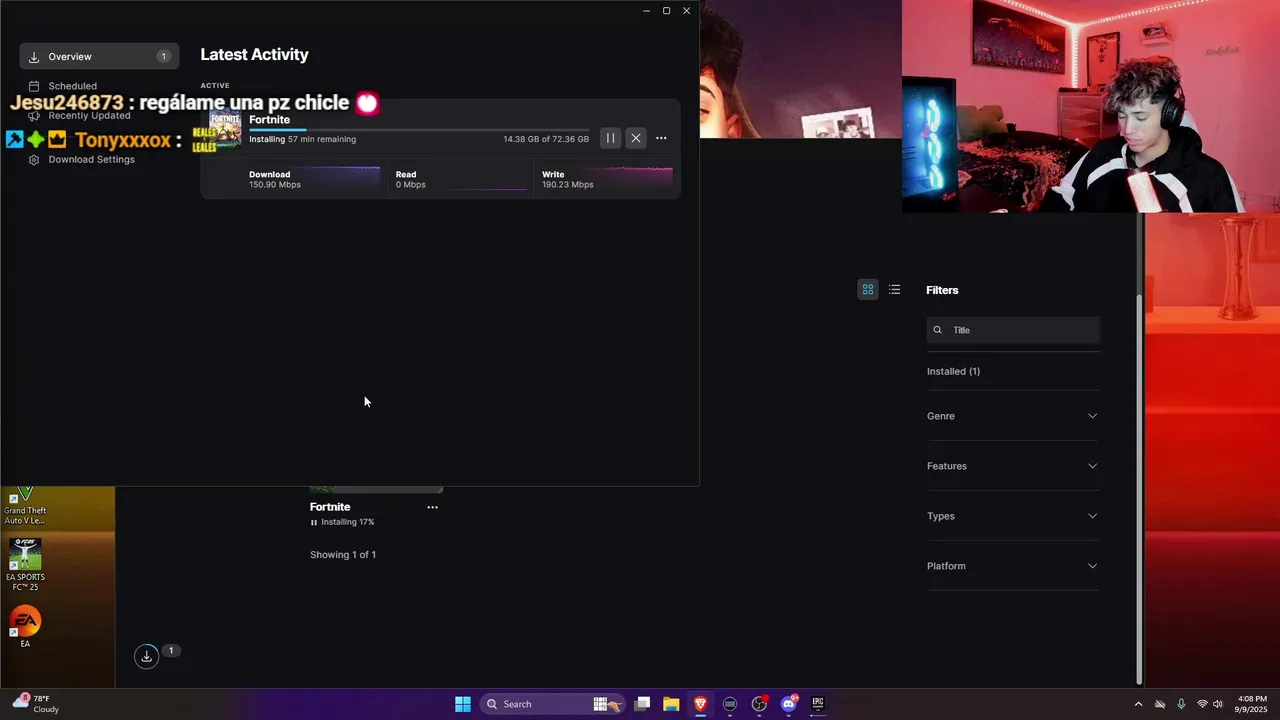
Task: Open the Wi-Fi network tray icon
Action: click(x=1202, y=704)
